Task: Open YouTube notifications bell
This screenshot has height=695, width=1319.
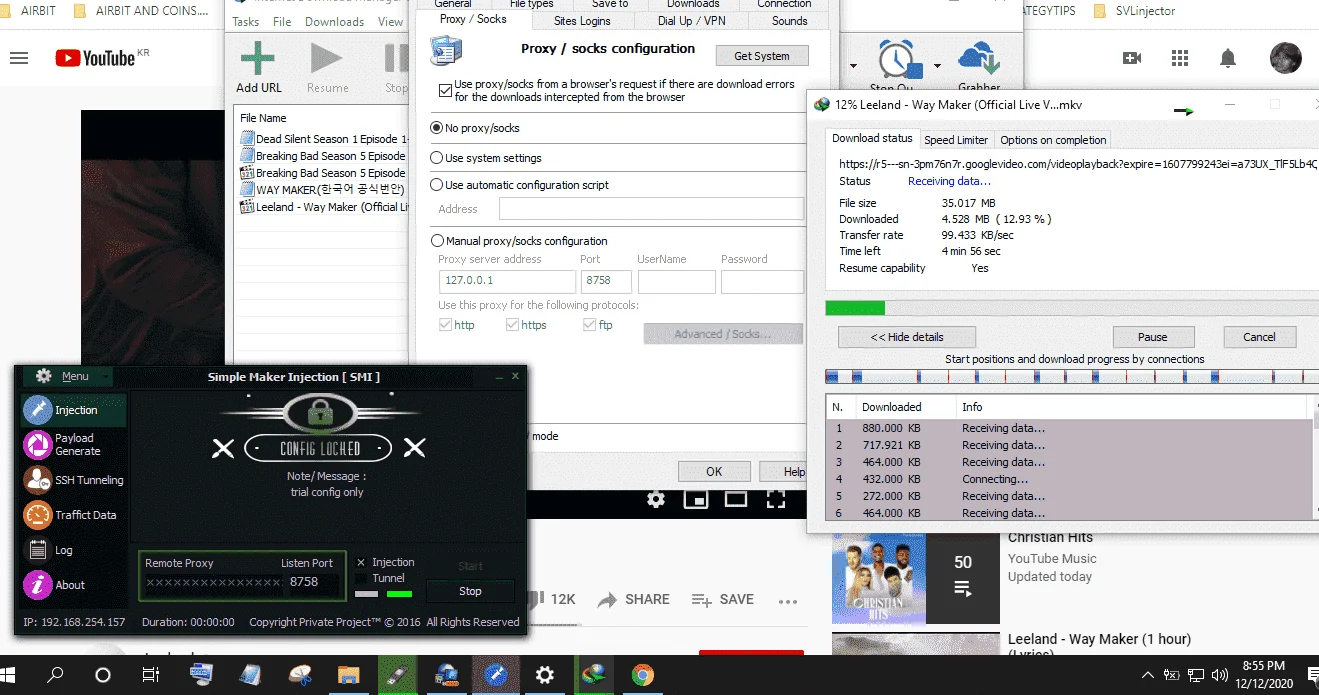Action: [x=1228, y=58]
